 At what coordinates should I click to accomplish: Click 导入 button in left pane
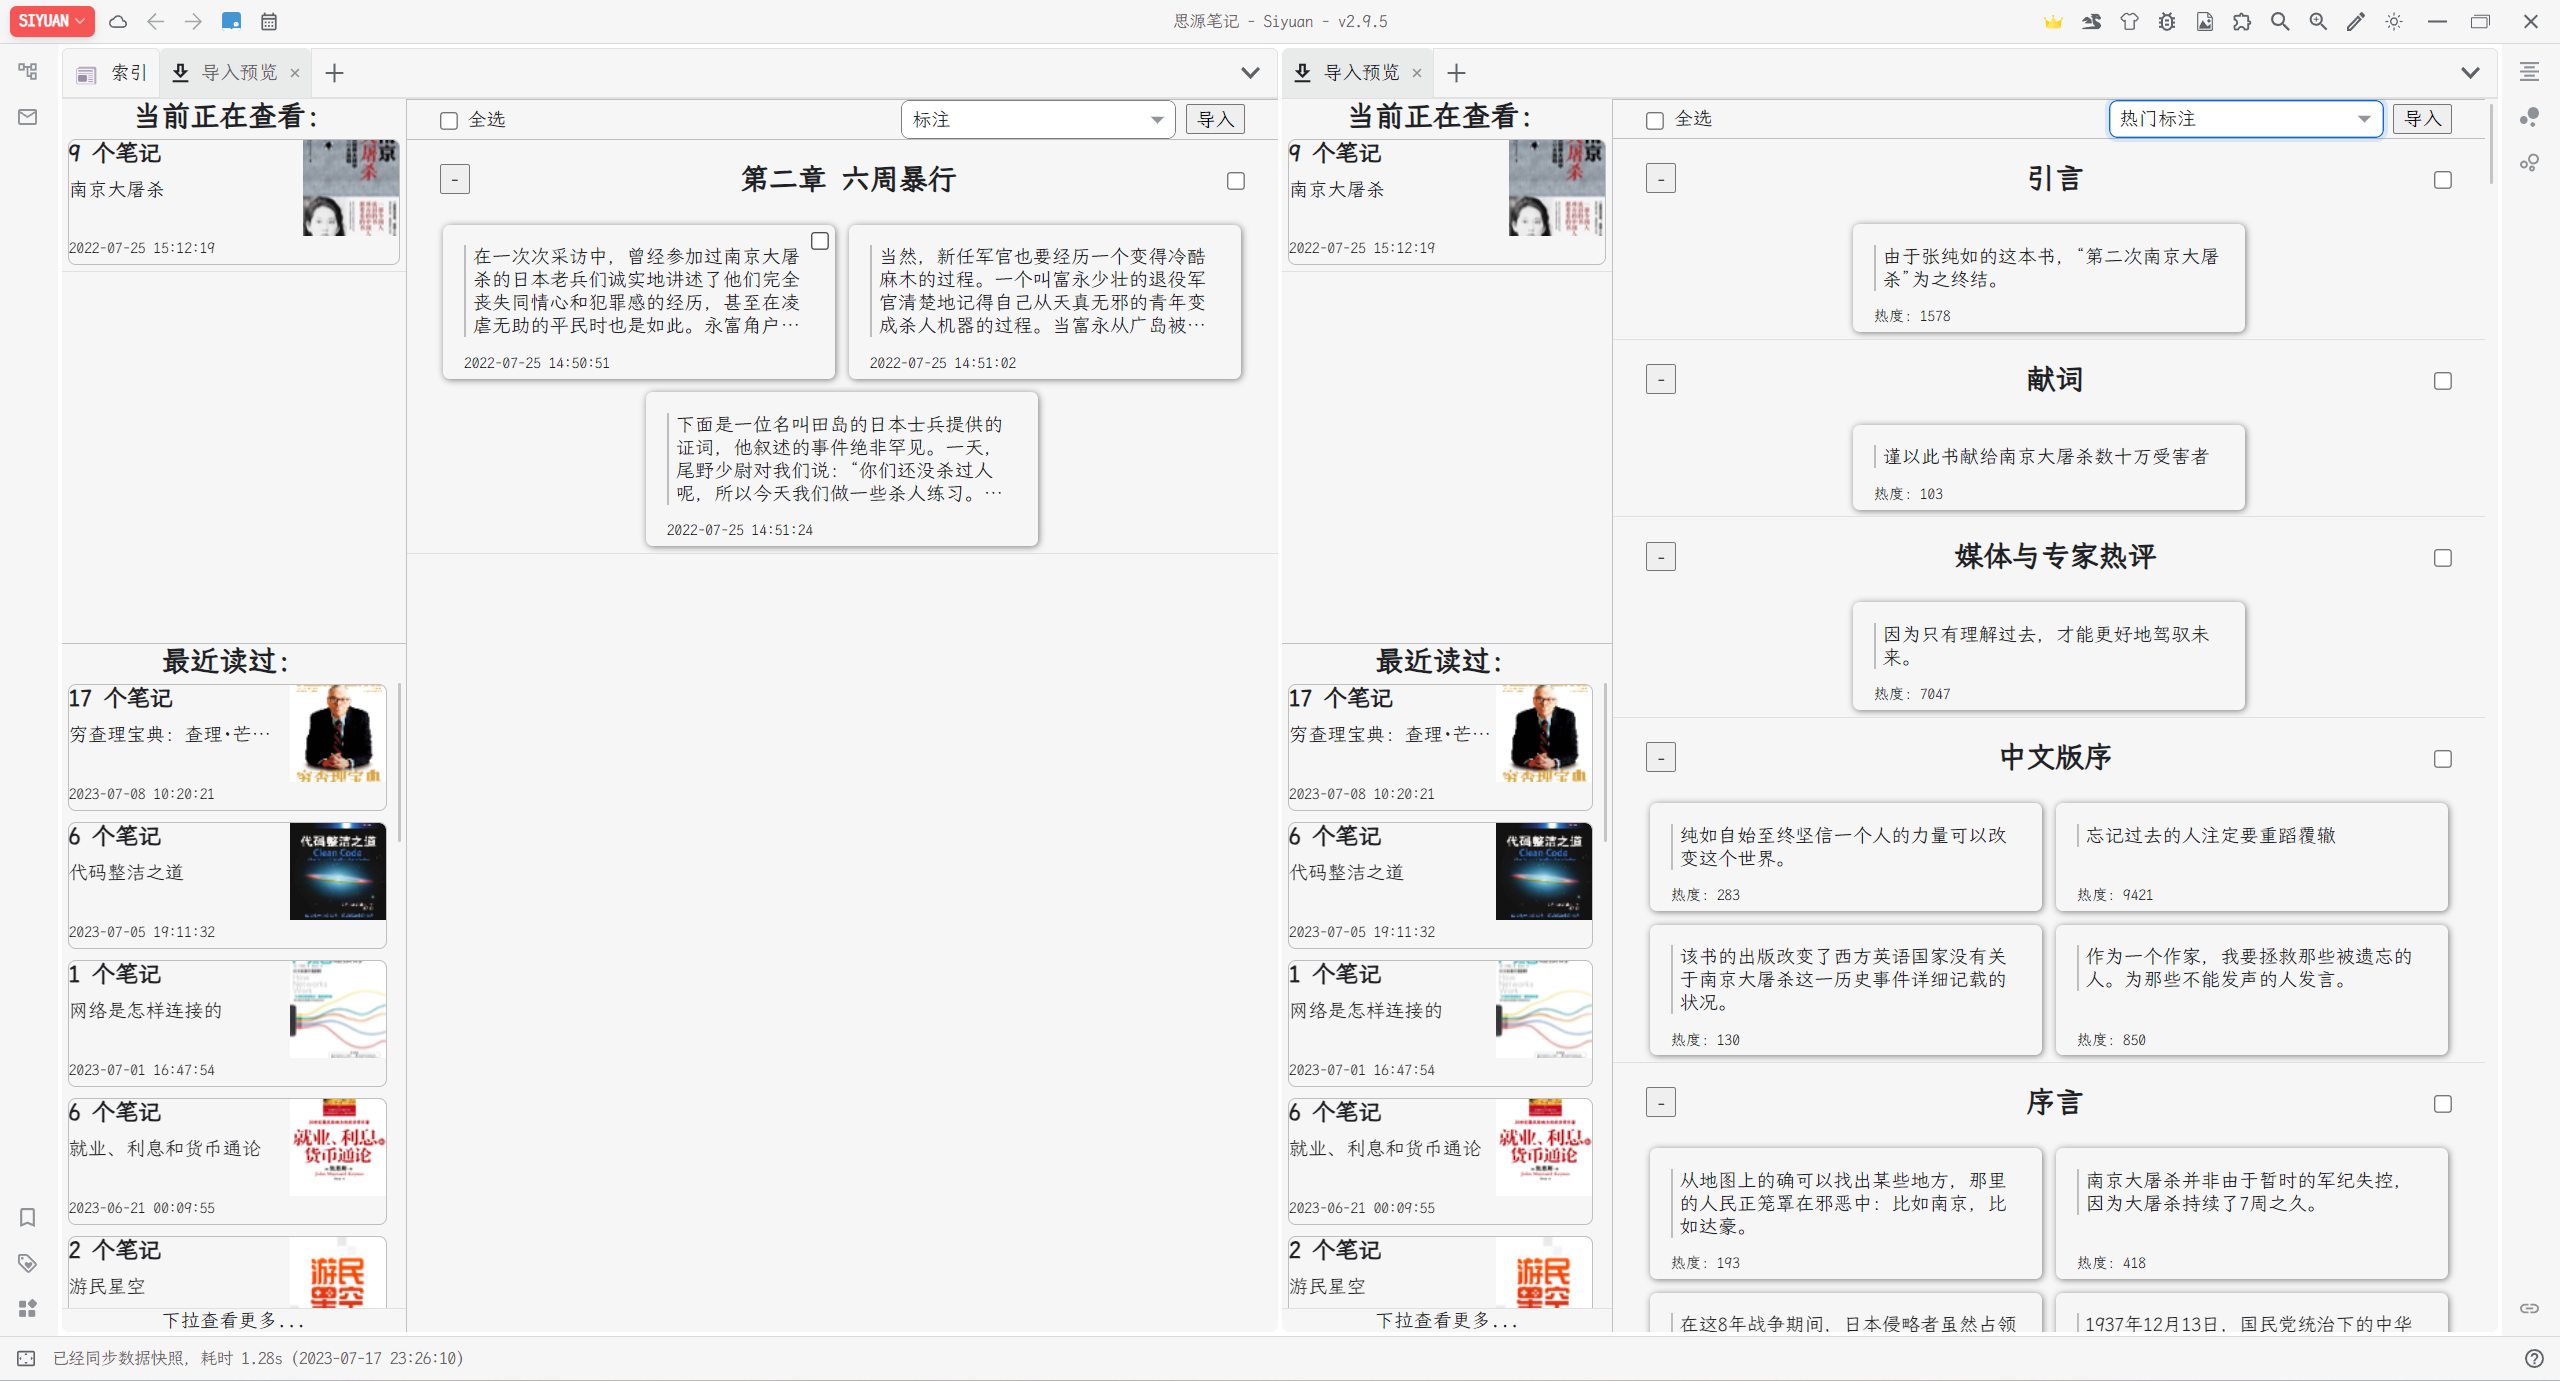(x=1215, y=120)
